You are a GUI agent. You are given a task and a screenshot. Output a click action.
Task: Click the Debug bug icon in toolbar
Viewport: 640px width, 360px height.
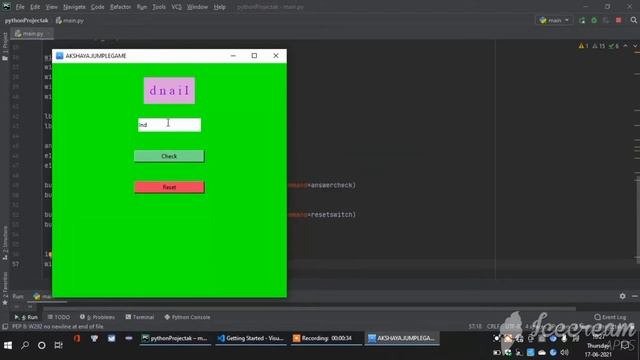pyautogui.click(x=594, y=20)
